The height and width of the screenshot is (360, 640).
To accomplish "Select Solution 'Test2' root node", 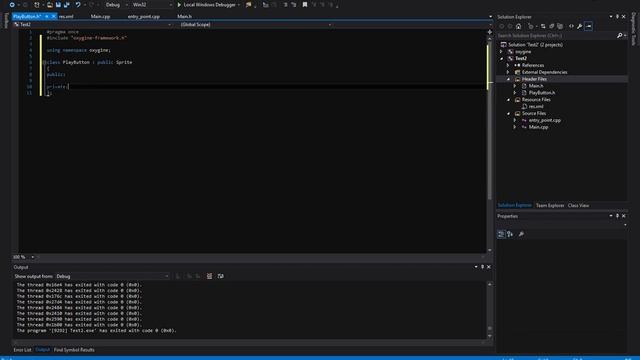I will [x=535, y=45].
